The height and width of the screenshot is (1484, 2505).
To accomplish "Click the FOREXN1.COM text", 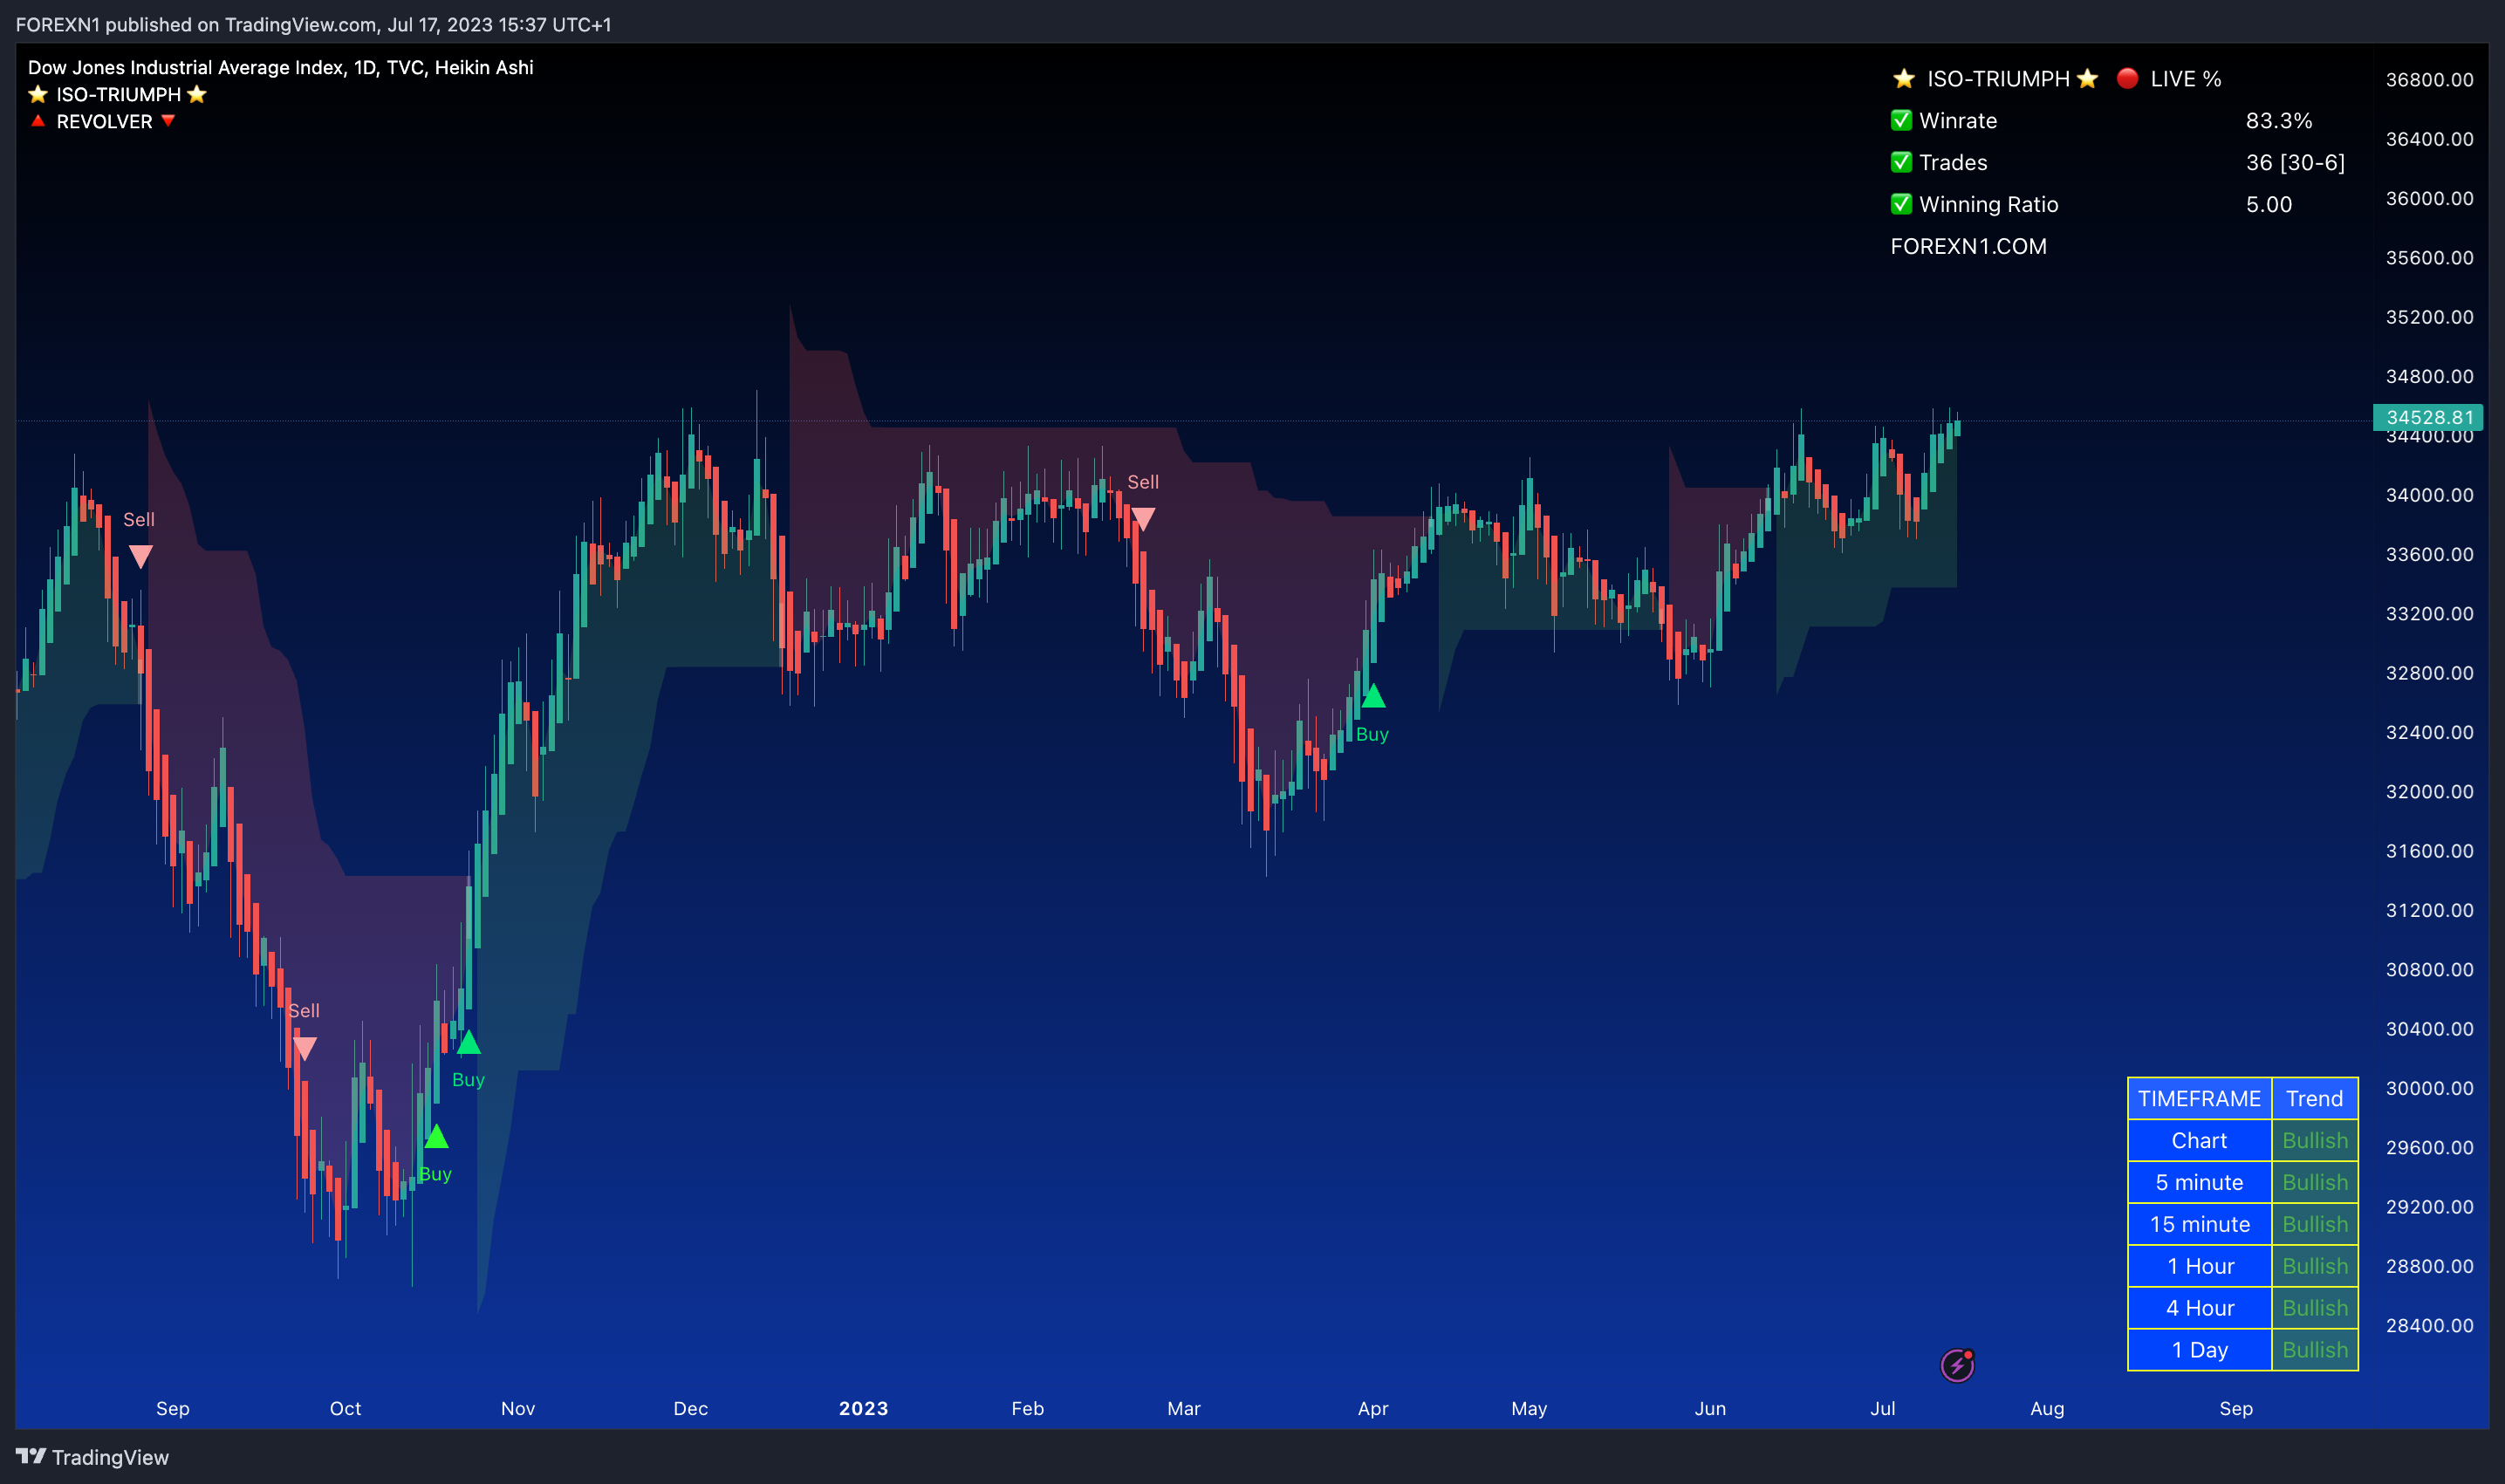I will [1968, 246].
